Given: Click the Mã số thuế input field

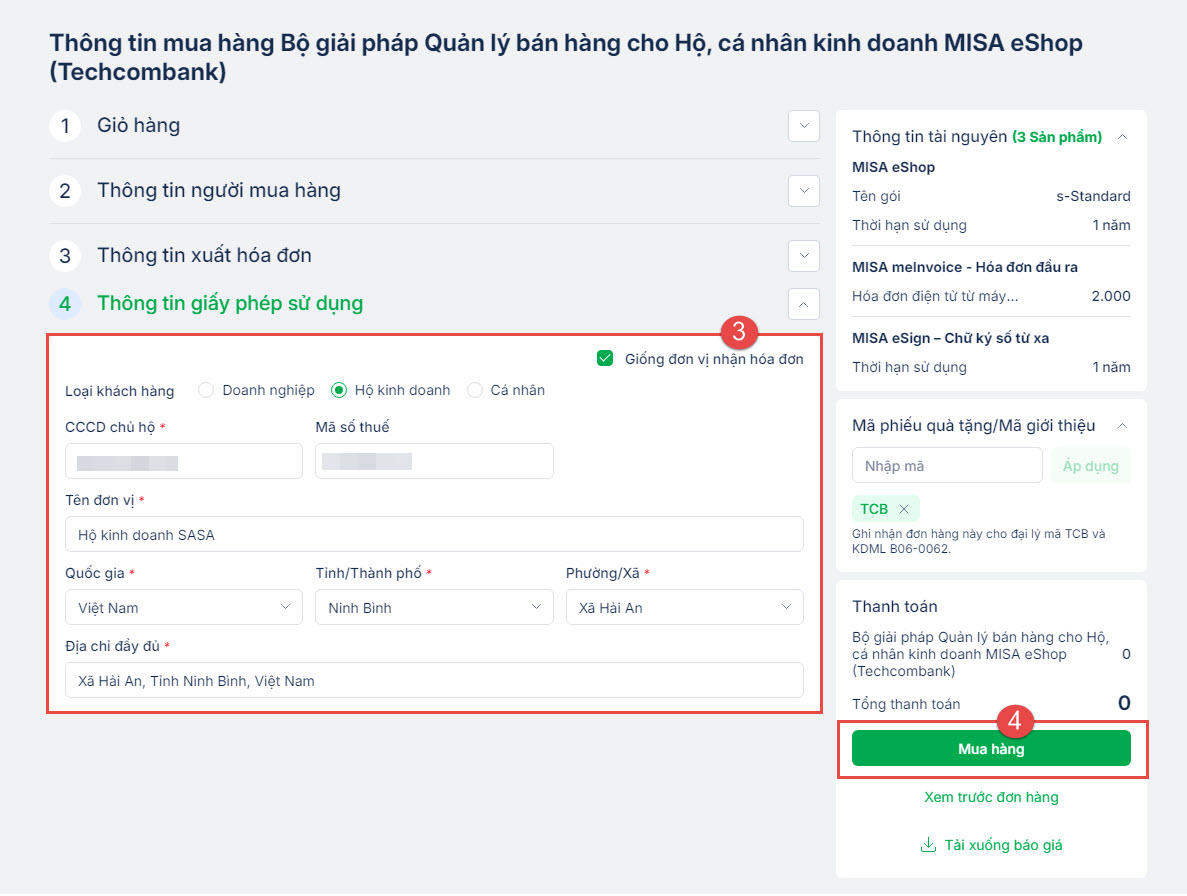Looking at the screenshot, I should tap(434, 462).
